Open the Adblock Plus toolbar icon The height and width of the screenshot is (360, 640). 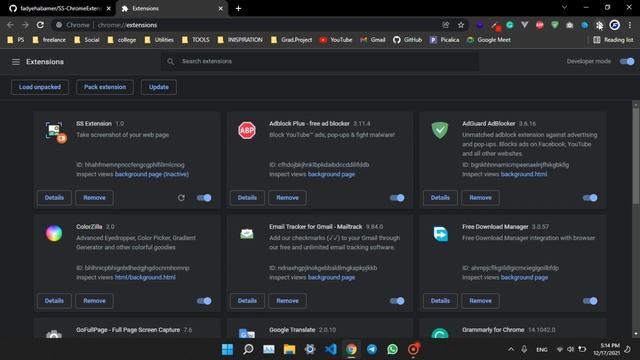pos(540,25)
